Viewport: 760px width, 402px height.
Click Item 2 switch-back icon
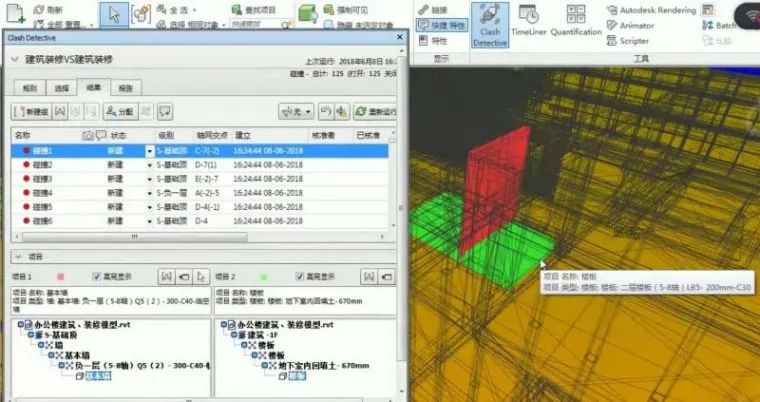(x=386, y=277)
